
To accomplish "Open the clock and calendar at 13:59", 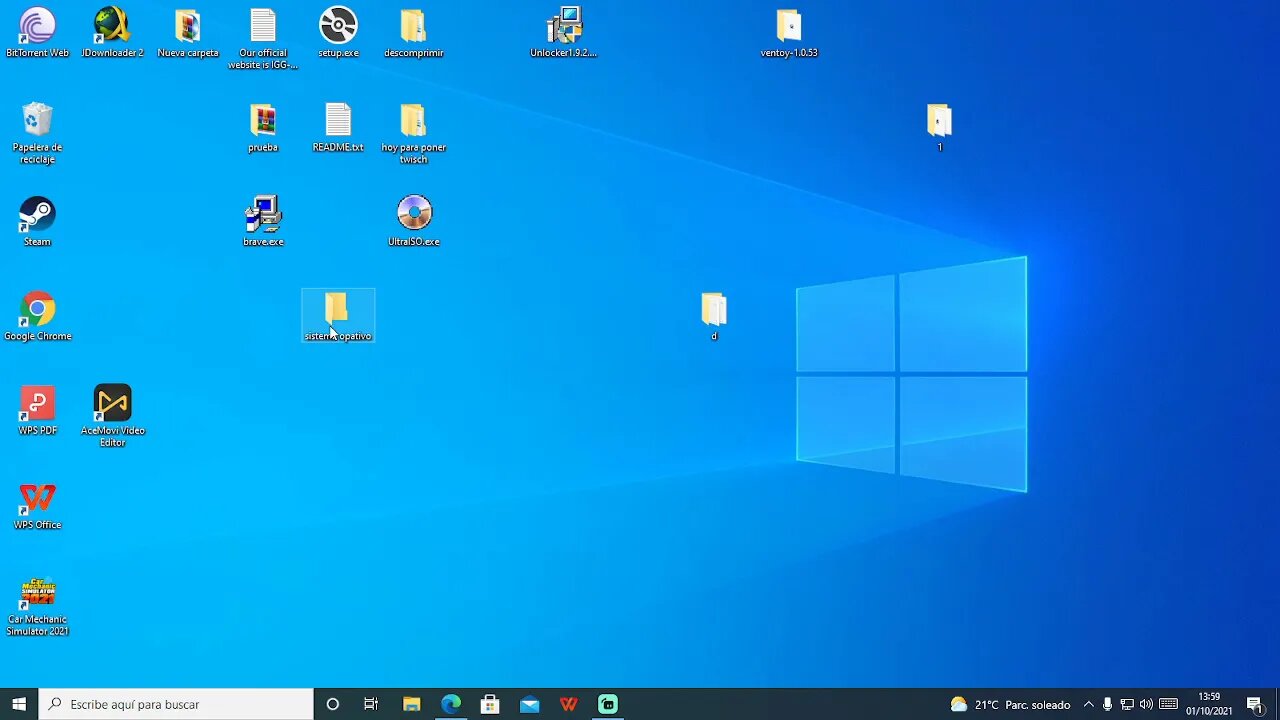I will pos(1209,704).
